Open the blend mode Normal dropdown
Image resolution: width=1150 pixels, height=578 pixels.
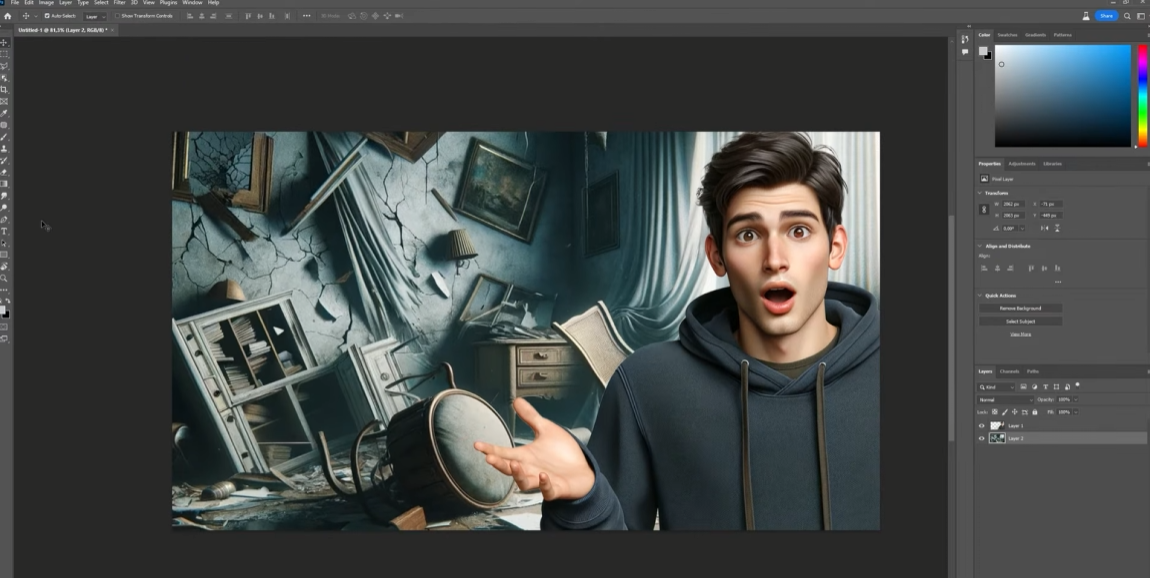click(x=1005, y=400)
